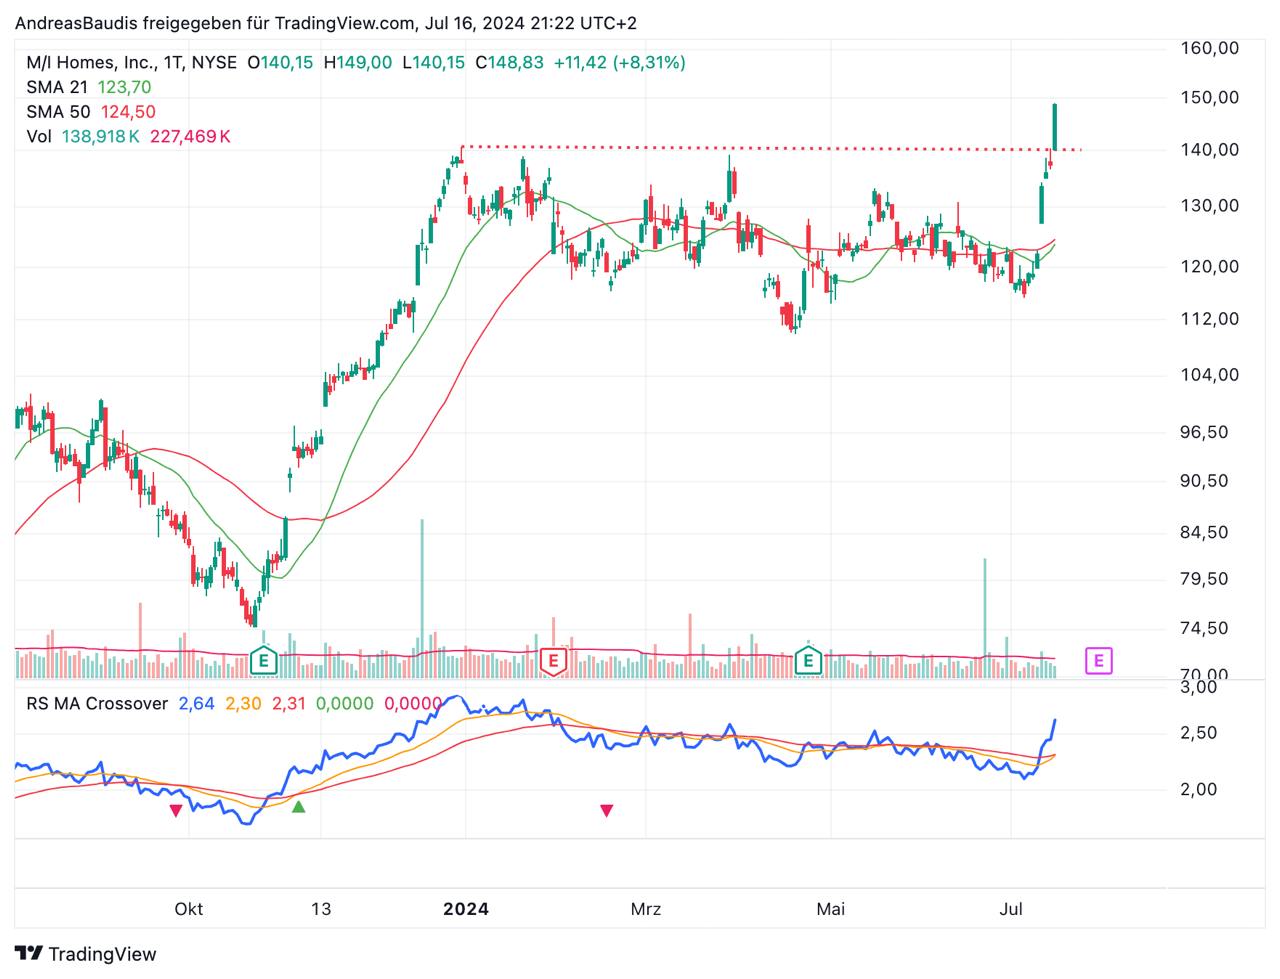Image resolution: width=1280 pixels, height=979 pixels.
Task: Click the latest tall green breakout candle
Action: click(1054, 127)
